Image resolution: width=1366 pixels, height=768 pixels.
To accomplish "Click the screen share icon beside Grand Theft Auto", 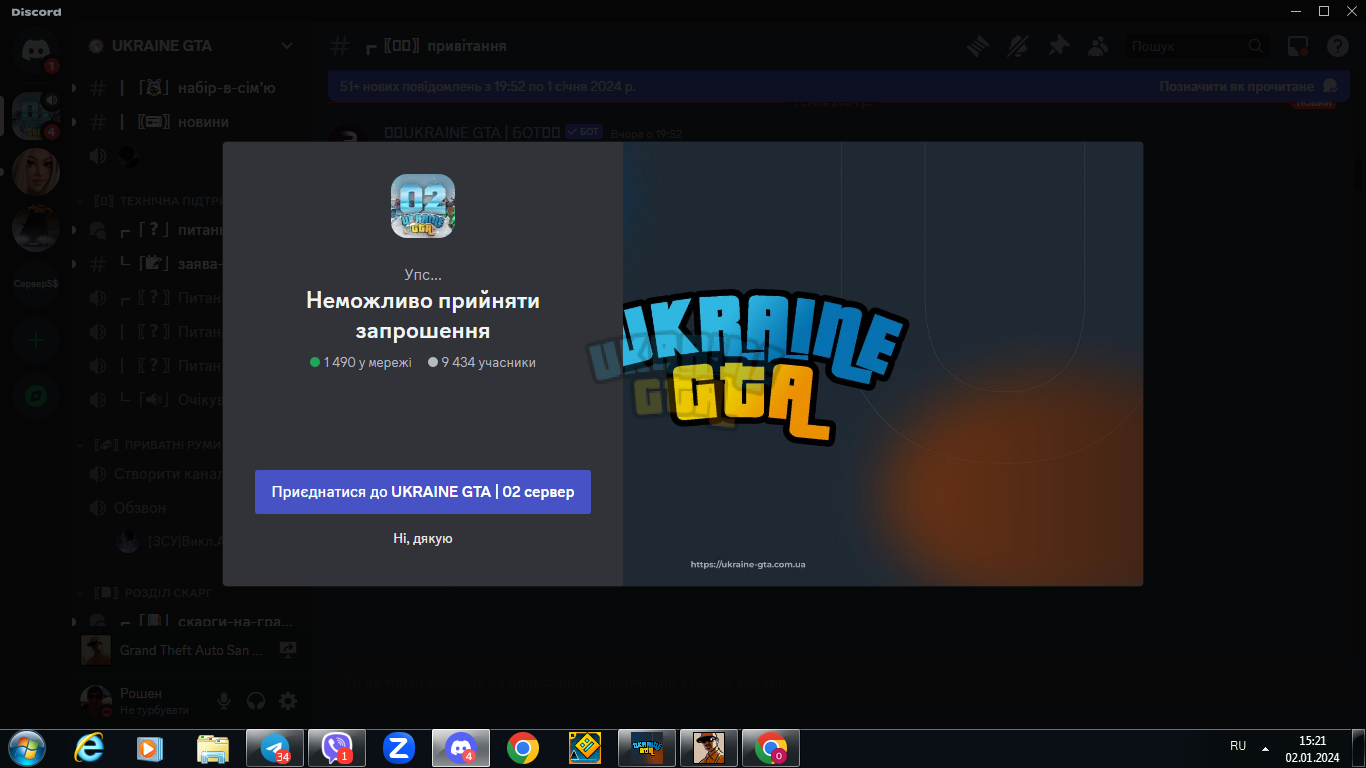I will click(288, 650).
